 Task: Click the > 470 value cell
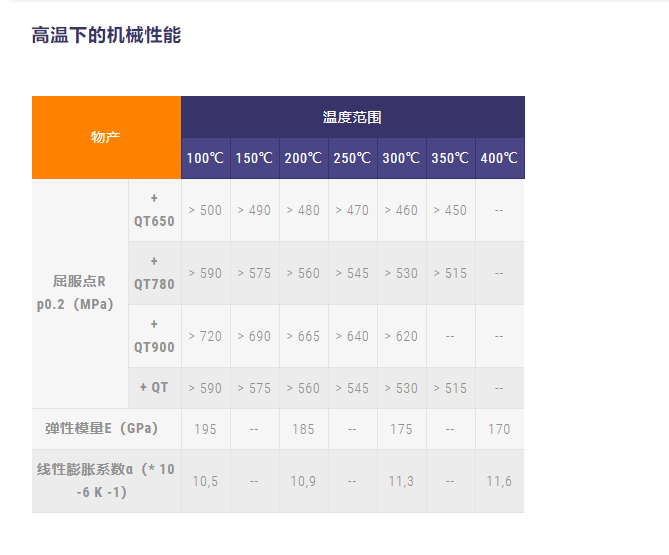pyautogui.click(x=353, y=210)
